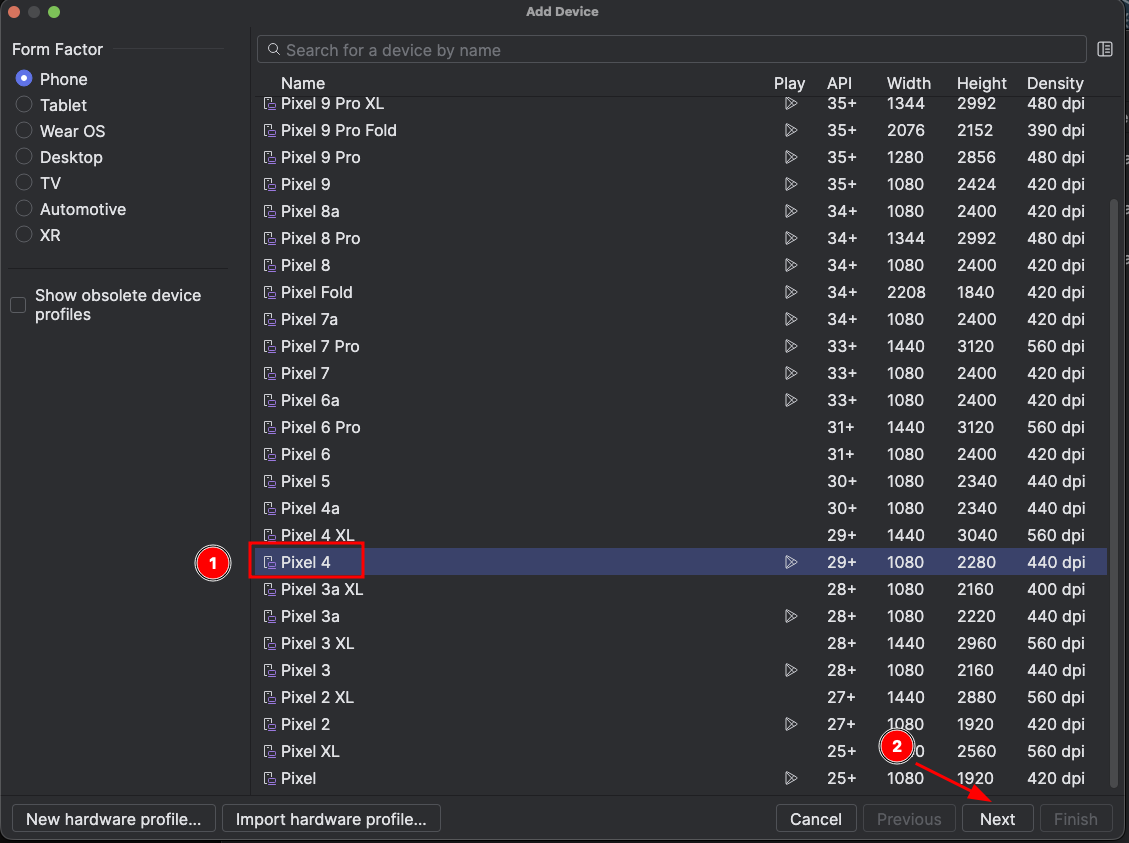
Task: Enable Show obsolete device profiles checkbox
Action: pyautogui.click(x=18, y=305)
